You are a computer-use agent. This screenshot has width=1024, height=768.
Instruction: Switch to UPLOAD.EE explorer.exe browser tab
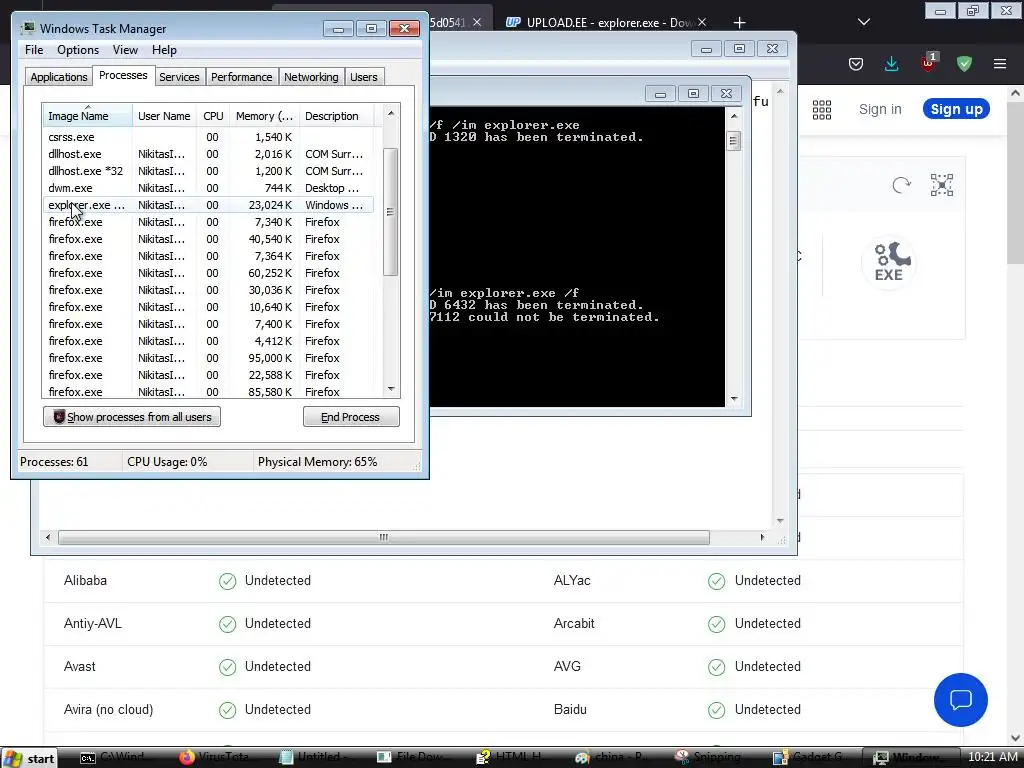[598, 23]
